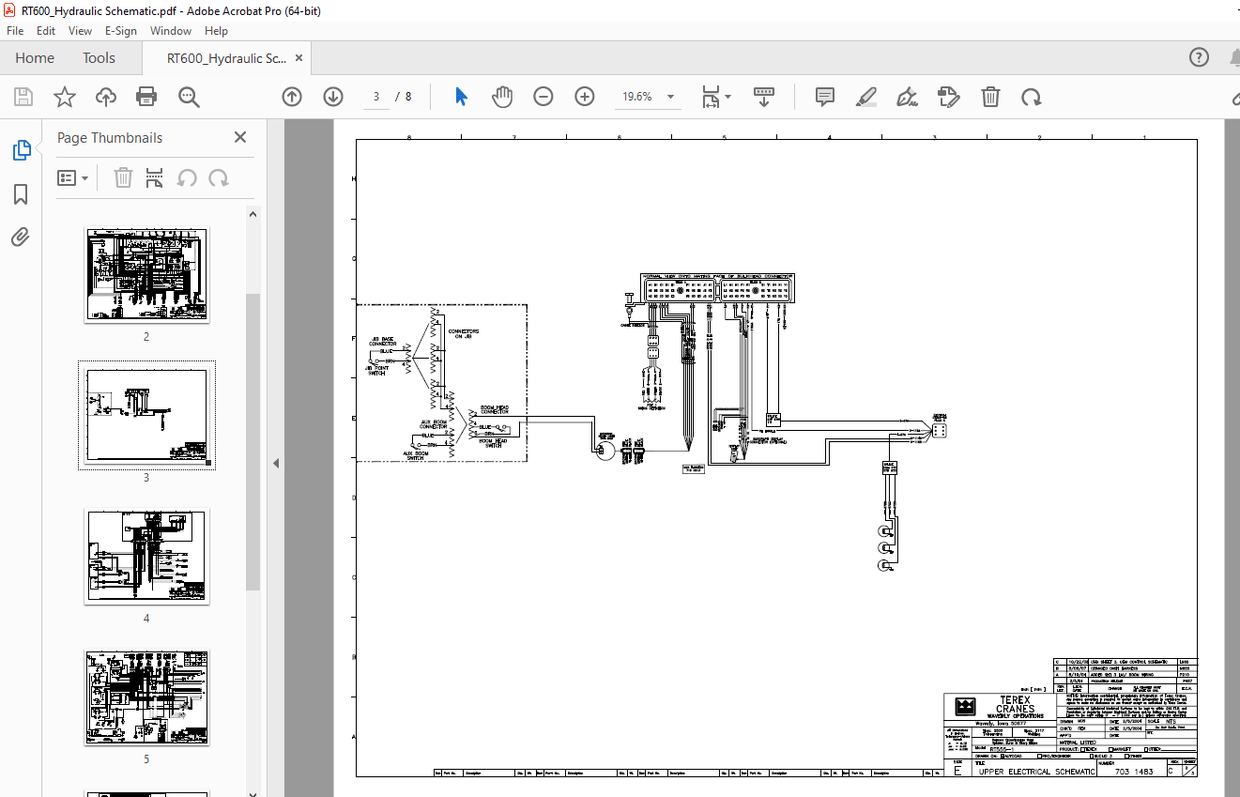The image size is (1240, 797).
Task: Select the page 4 thumbnail
Action: pos(146,557)
